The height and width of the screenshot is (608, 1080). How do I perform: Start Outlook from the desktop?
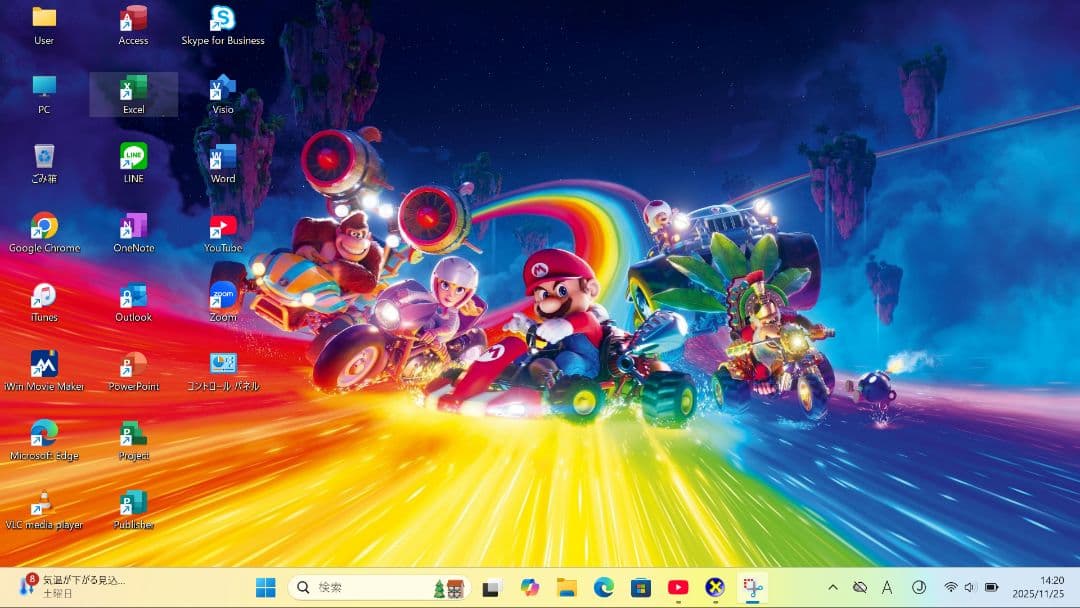point(133,297)
